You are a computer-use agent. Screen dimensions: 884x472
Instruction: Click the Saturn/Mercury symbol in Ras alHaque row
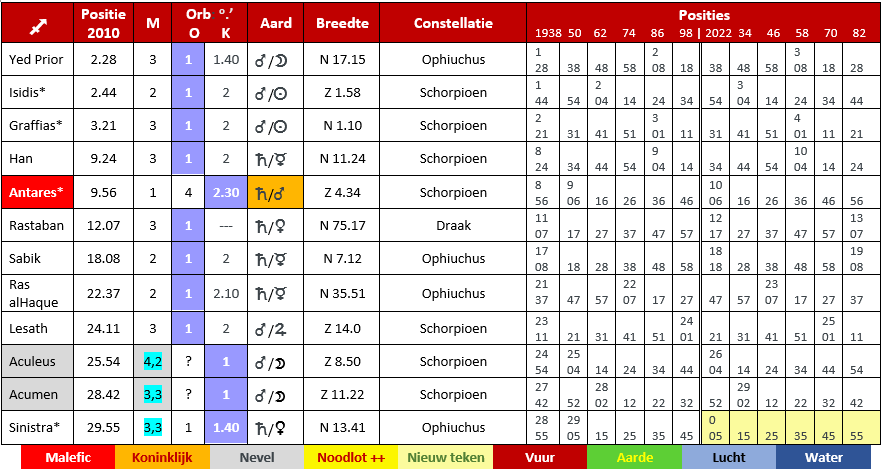tap(271, 294)
